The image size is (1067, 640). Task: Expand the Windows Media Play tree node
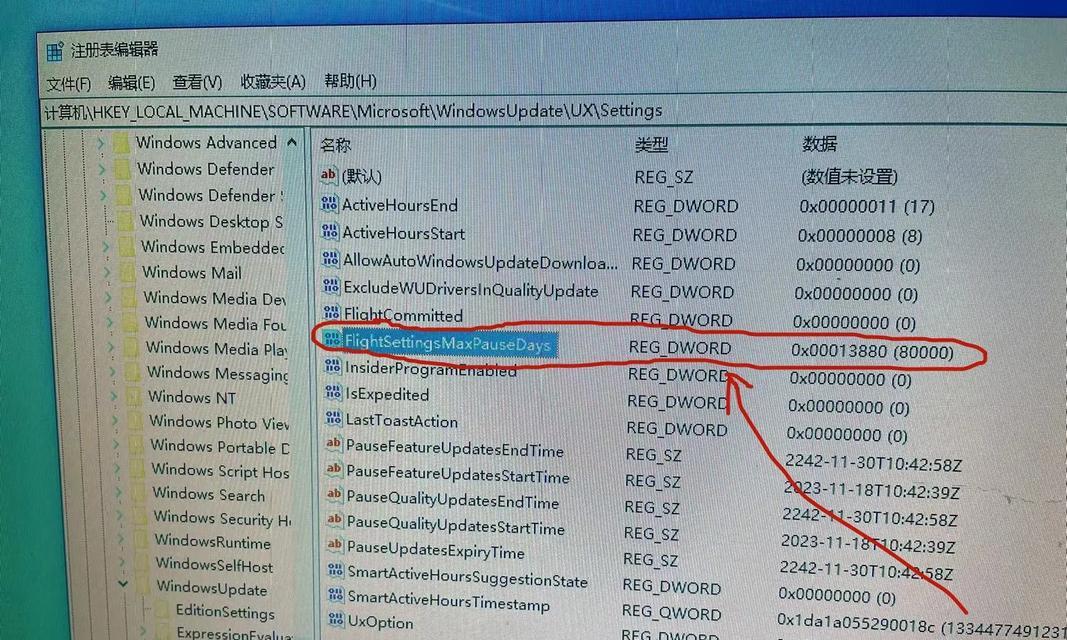(x=110, y=348)
